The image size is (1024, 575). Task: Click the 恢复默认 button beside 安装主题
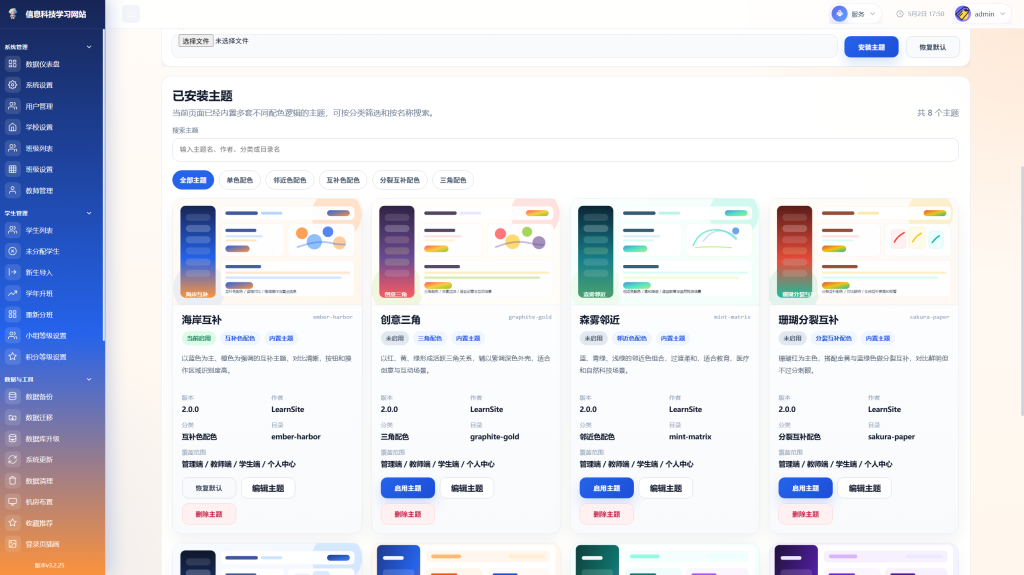point(933,47)
